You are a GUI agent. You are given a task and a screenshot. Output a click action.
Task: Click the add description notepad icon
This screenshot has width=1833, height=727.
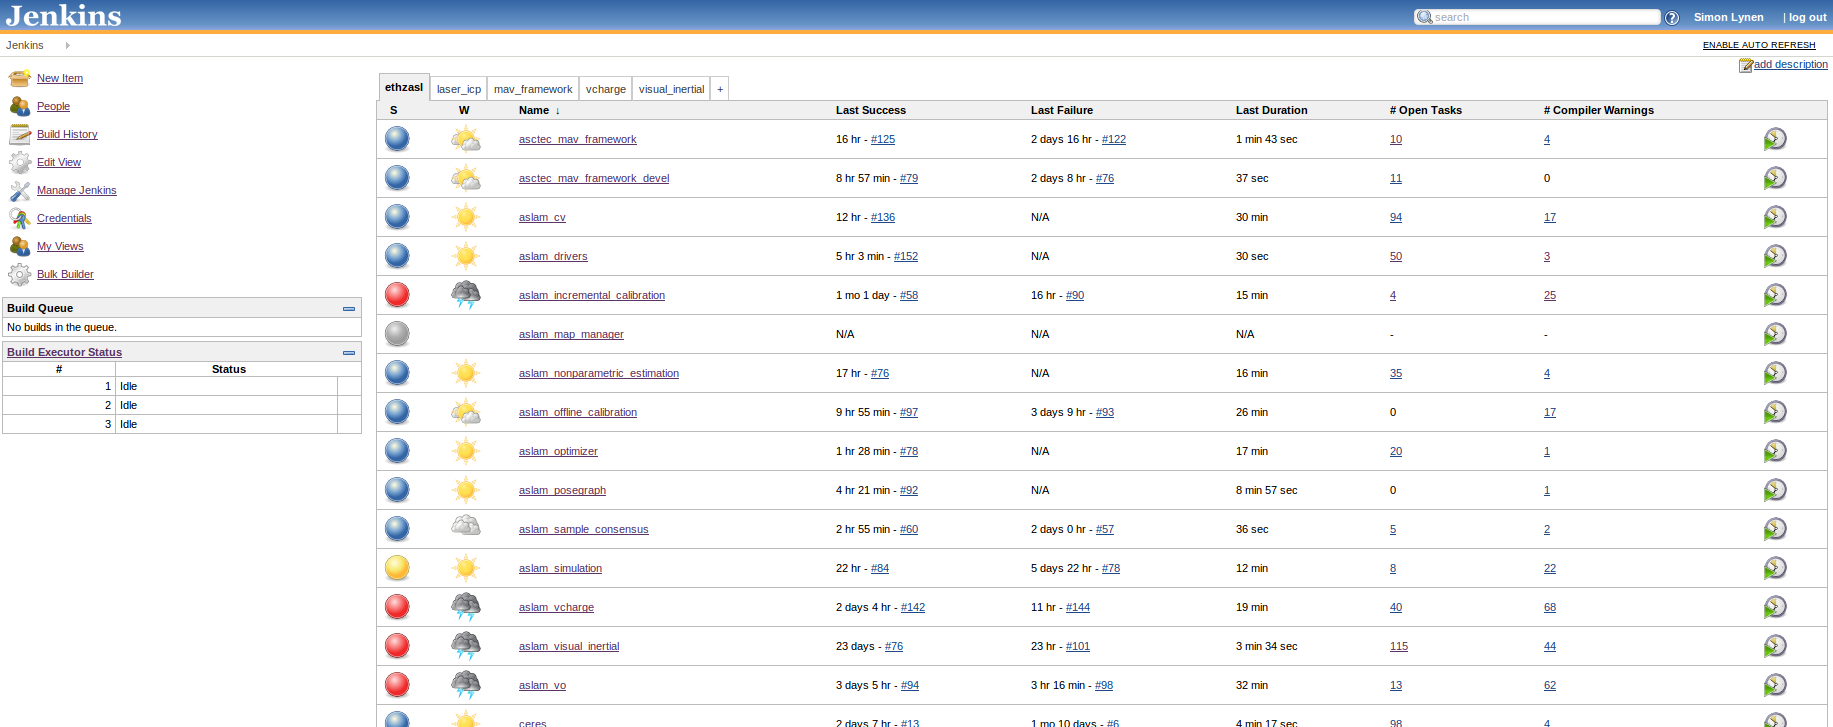click(x=1746, y=65)
